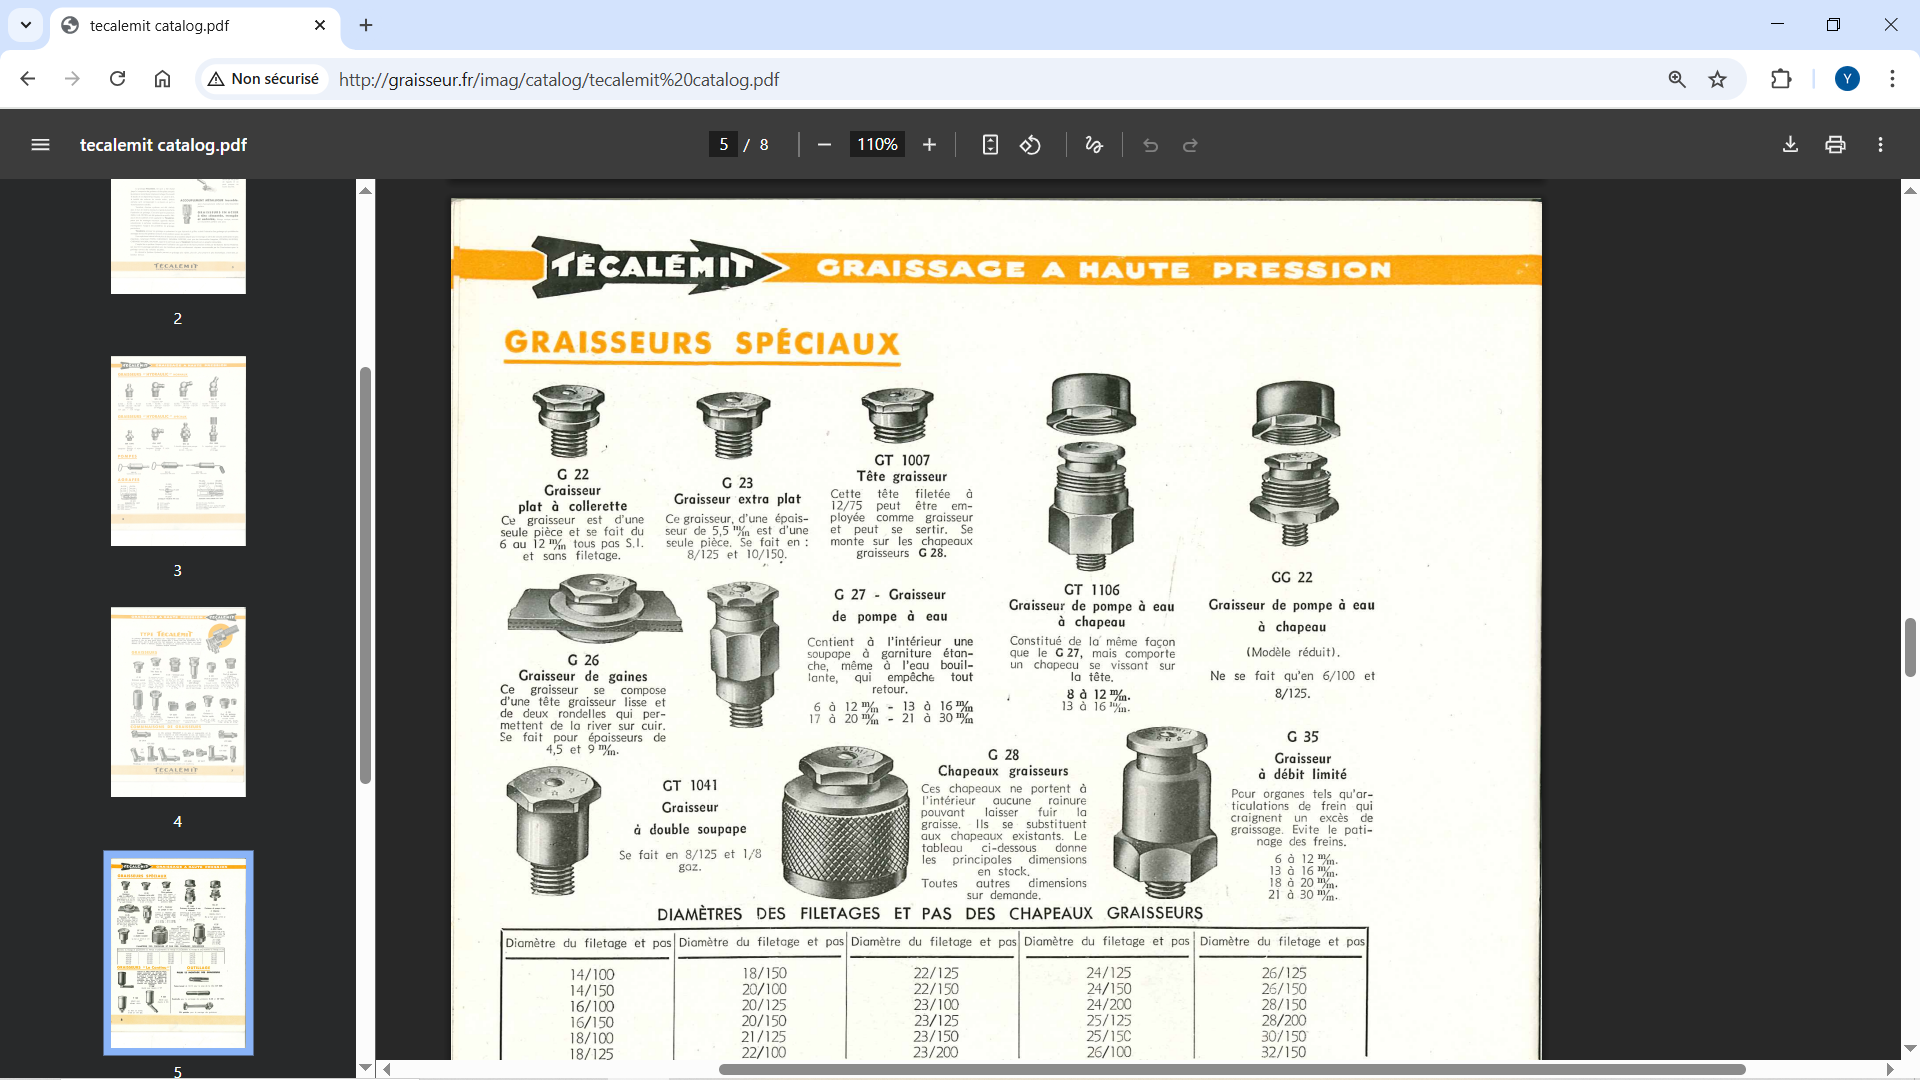Click the fit to page icon
This screenshot has height=1080, width=1920.
(990, 145)
